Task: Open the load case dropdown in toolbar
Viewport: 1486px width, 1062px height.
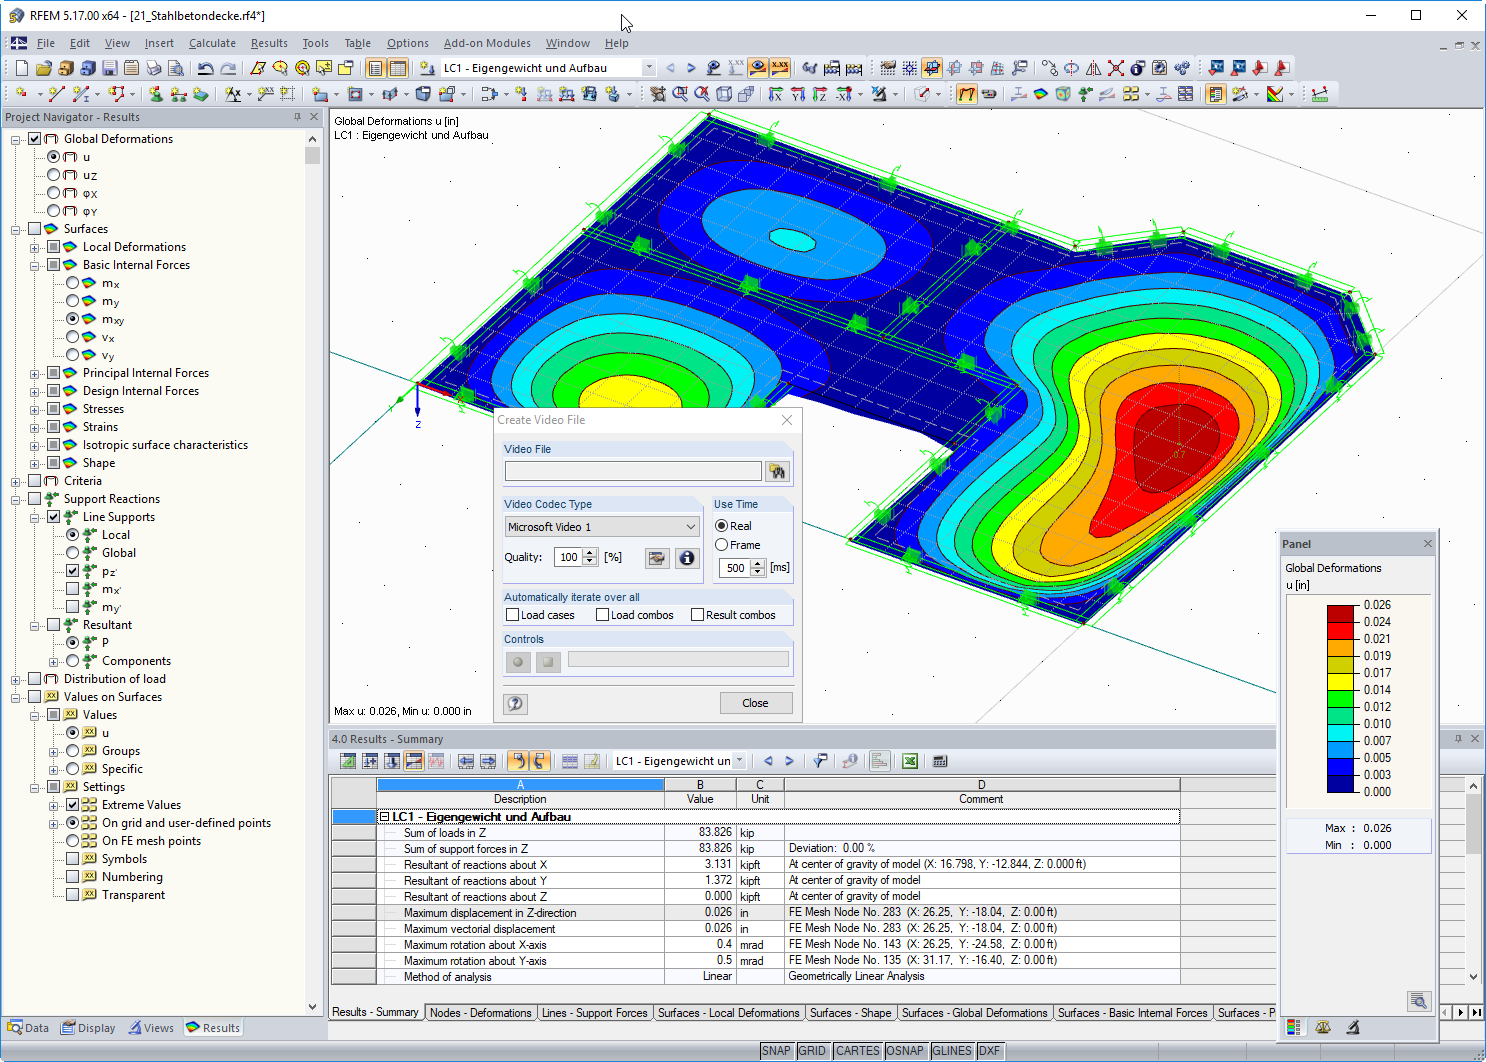Action: coord(648,68)
